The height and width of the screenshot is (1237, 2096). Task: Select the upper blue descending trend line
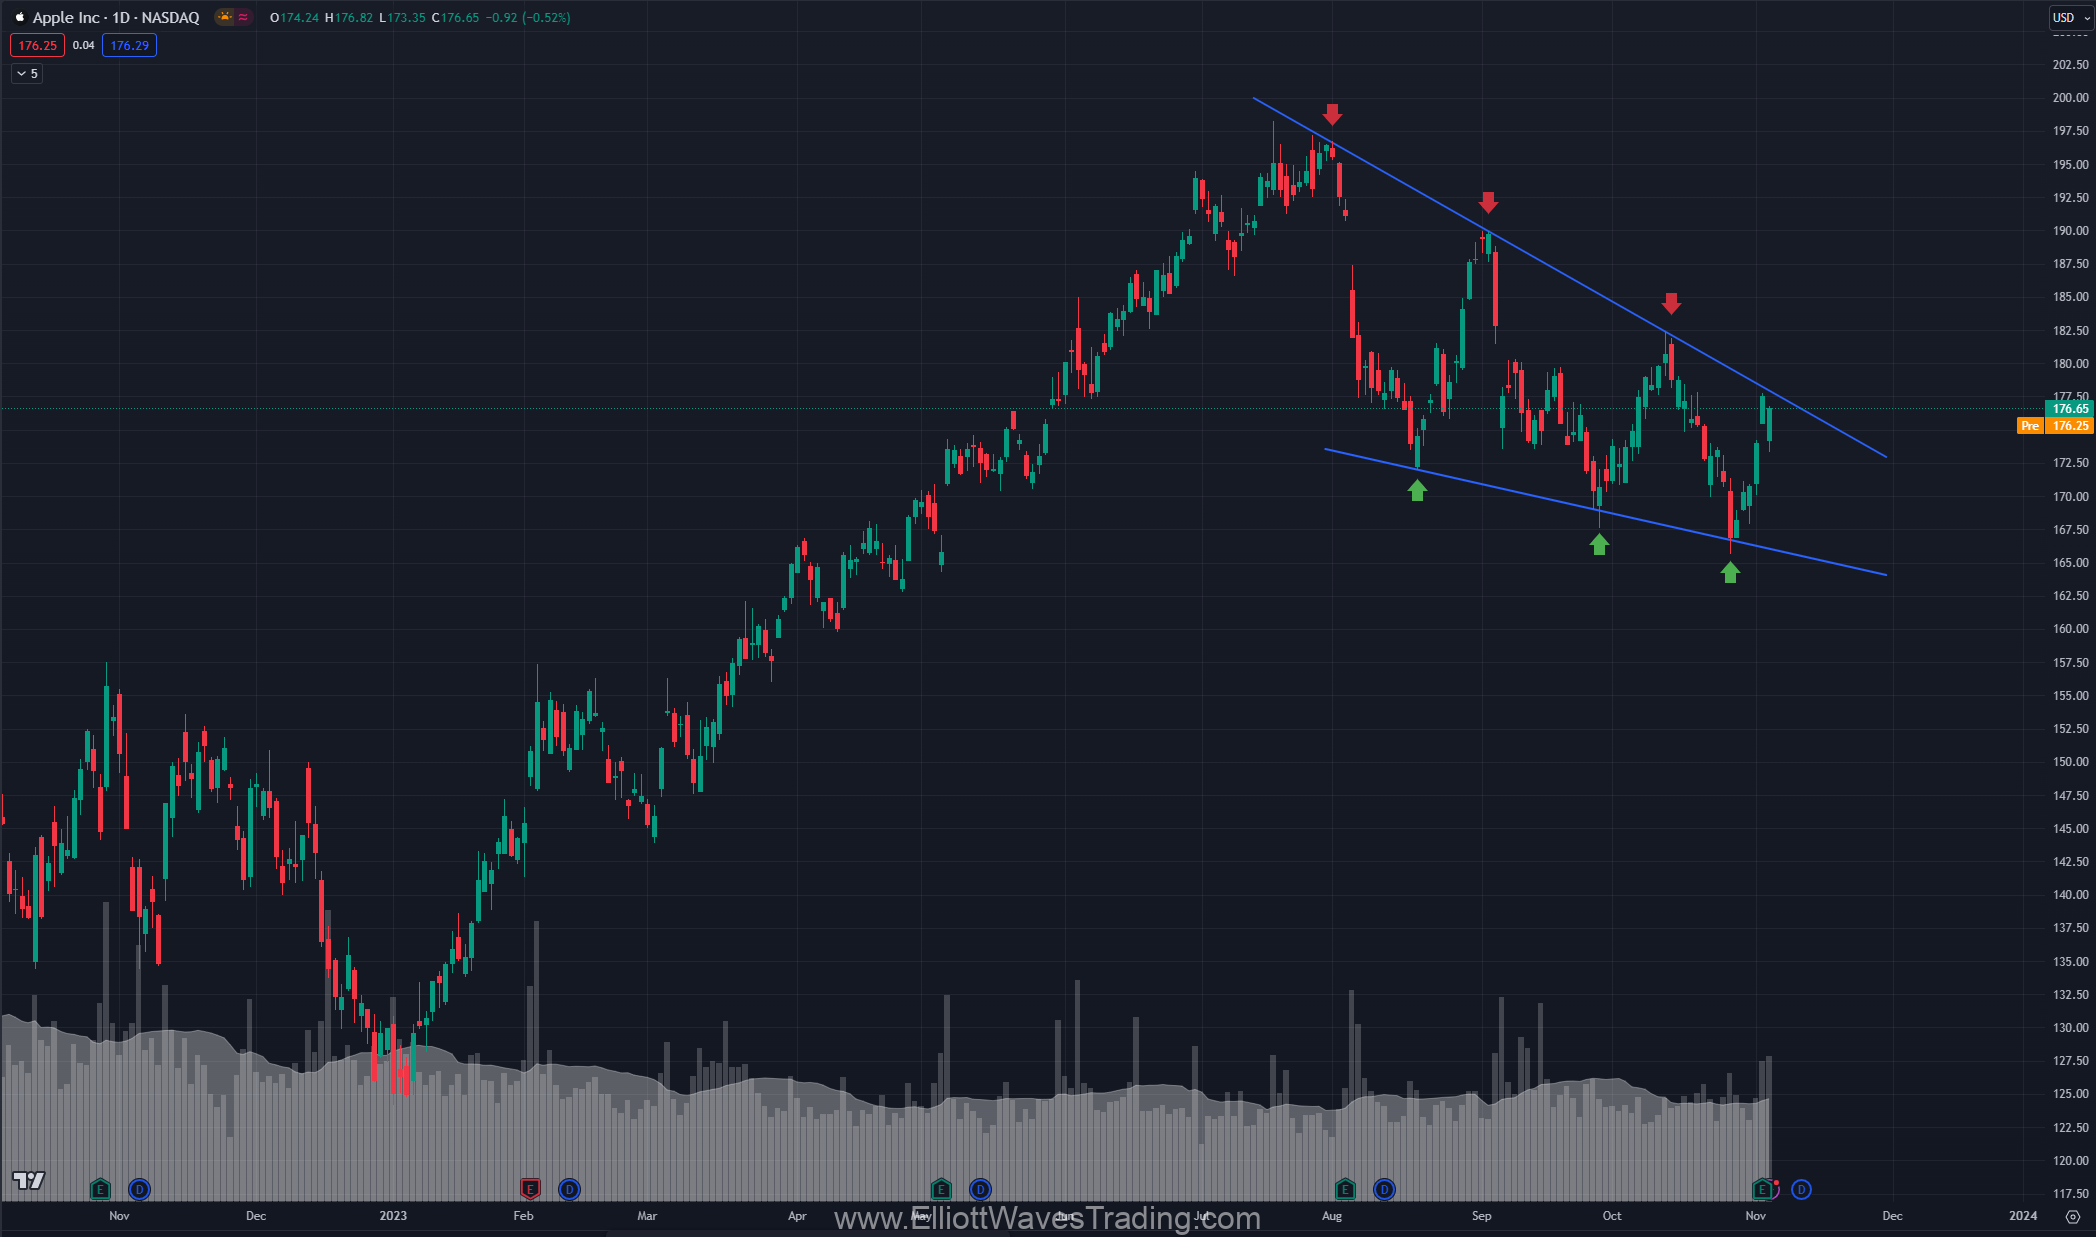1569,277
